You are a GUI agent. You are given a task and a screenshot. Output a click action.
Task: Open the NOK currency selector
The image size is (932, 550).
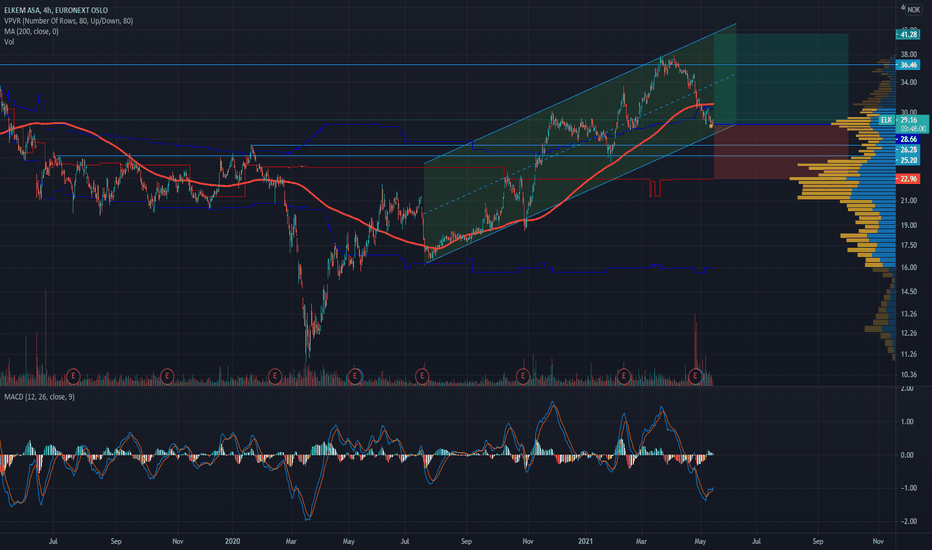913,10
